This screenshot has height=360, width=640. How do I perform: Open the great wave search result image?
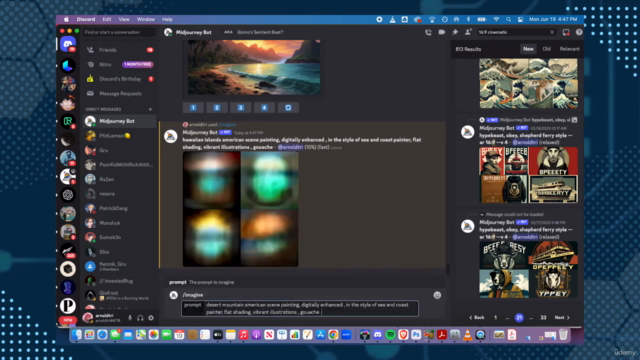coord(529,83)
